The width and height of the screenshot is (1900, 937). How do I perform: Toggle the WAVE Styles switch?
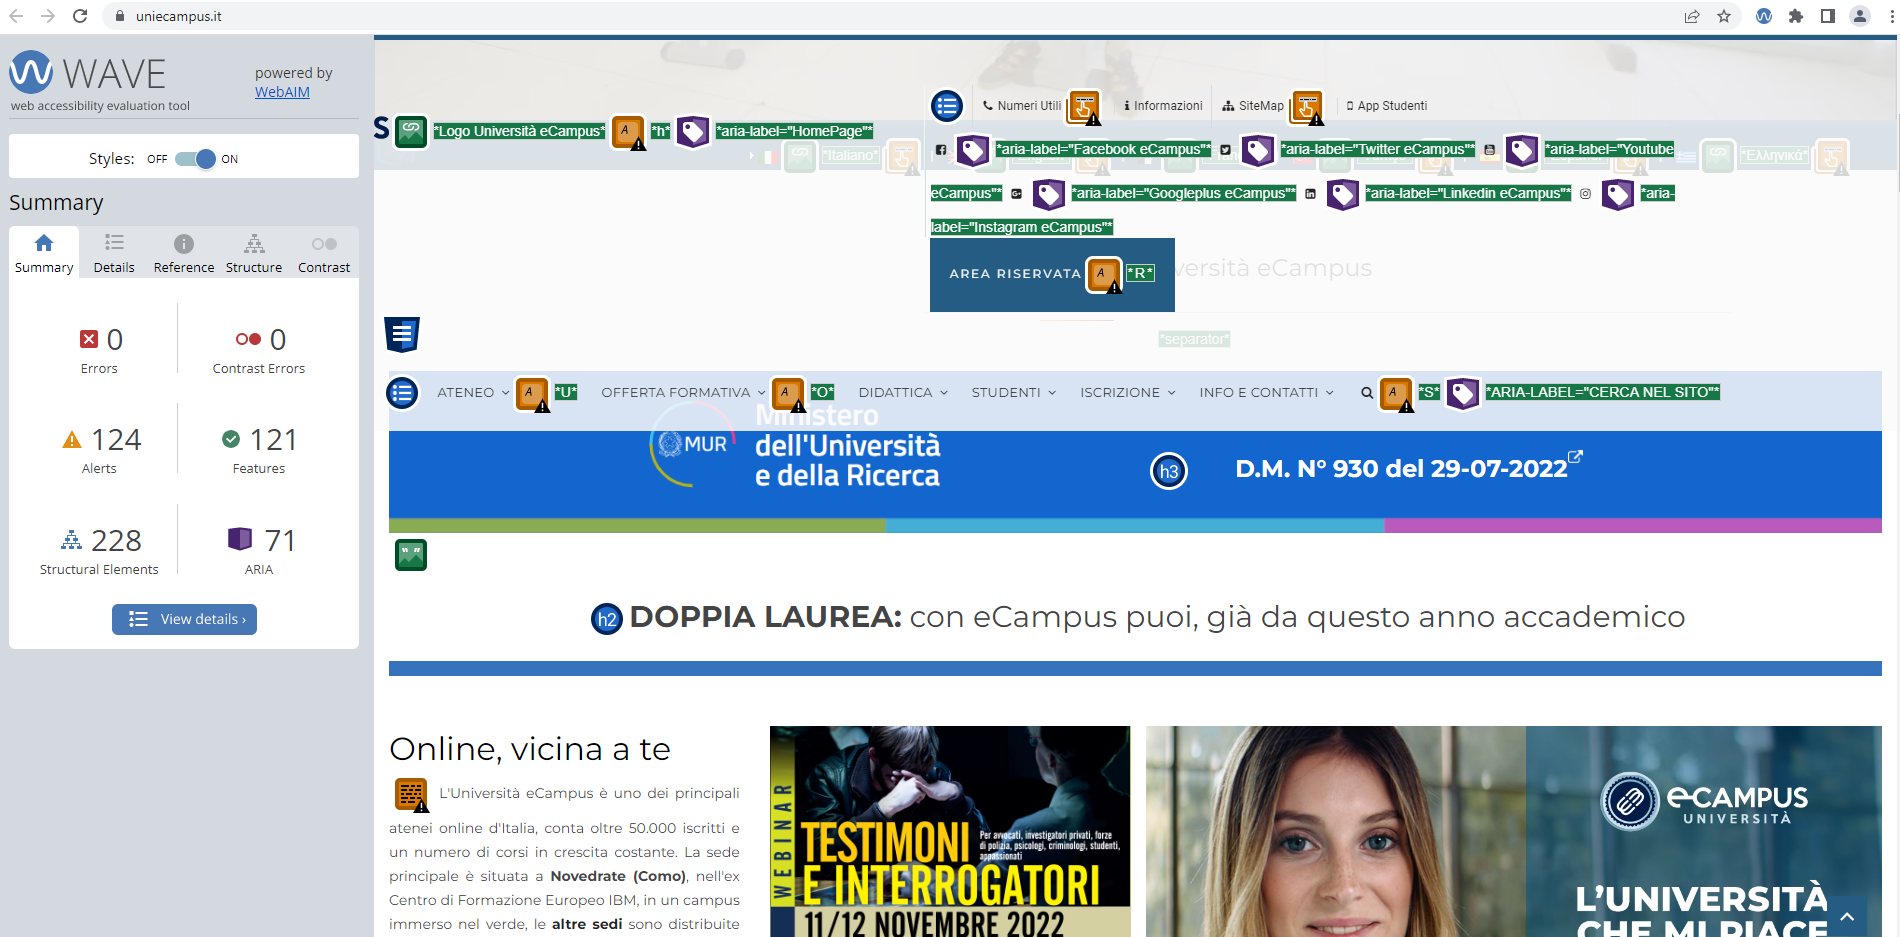coord(195,159)
